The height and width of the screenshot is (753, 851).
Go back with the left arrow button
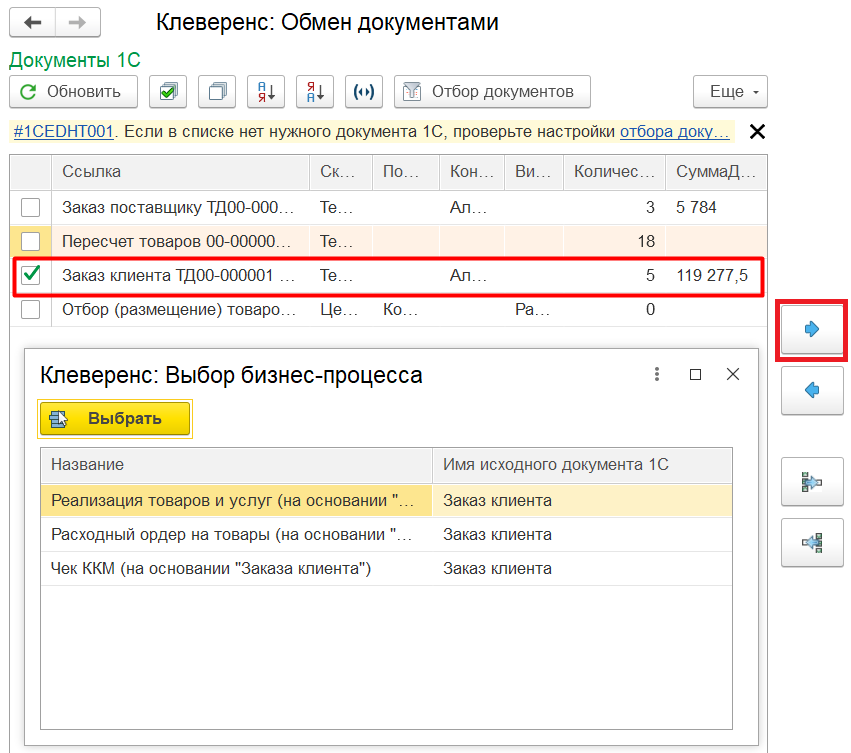pos(33,22)
